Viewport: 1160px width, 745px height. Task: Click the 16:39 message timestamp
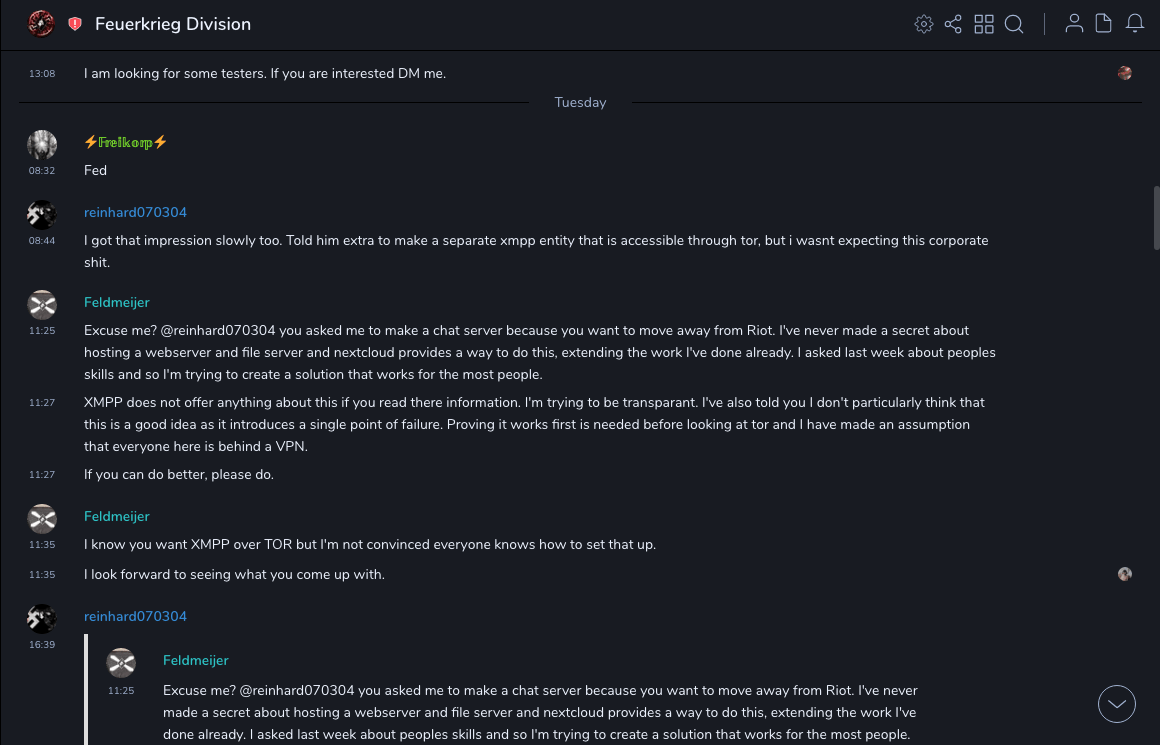pyautogui.click(x=42, y=645)
